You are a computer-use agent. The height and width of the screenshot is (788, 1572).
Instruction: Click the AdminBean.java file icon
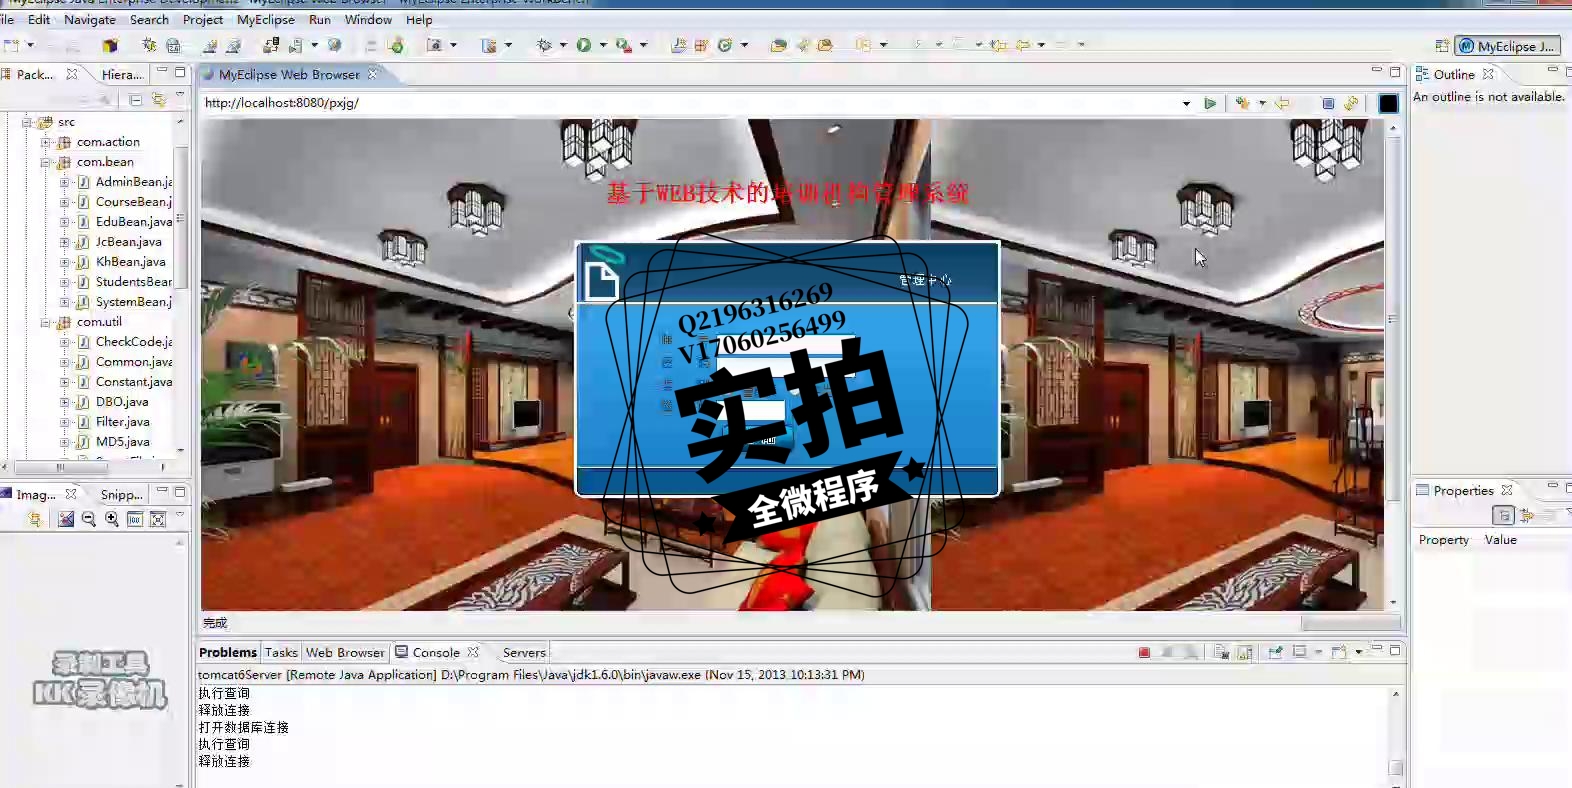(84, 182)
